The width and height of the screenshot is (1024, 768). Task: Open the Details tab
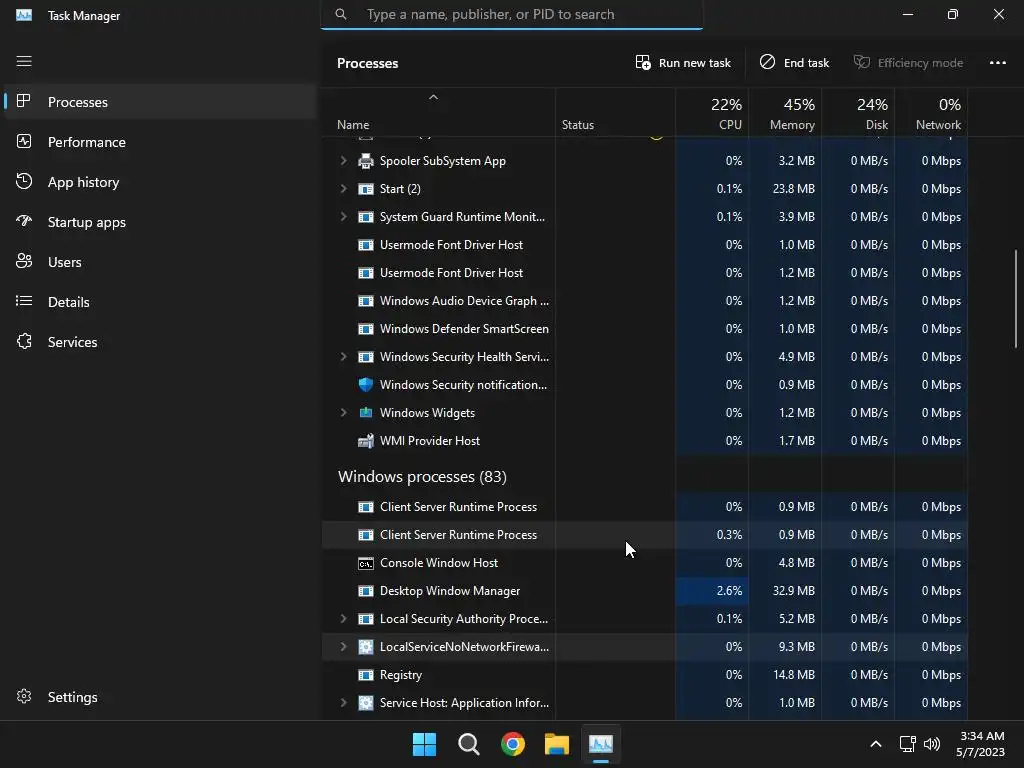point(160,302)
